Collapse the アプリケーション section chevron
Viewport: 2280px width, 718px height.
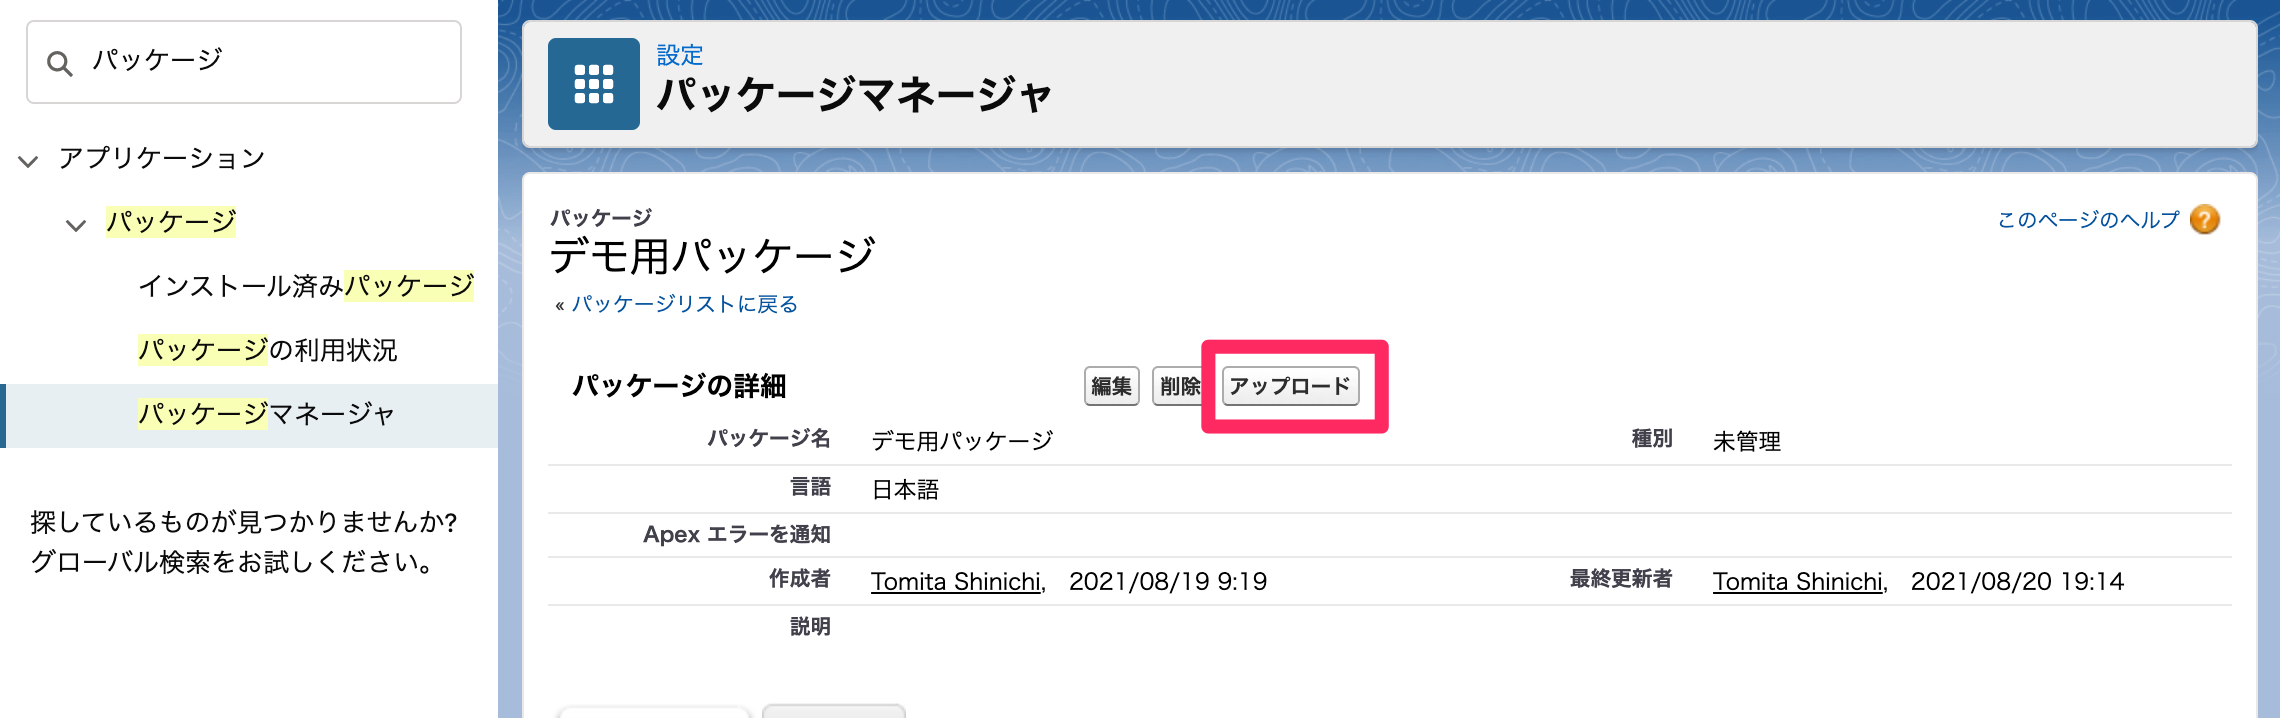28,161
